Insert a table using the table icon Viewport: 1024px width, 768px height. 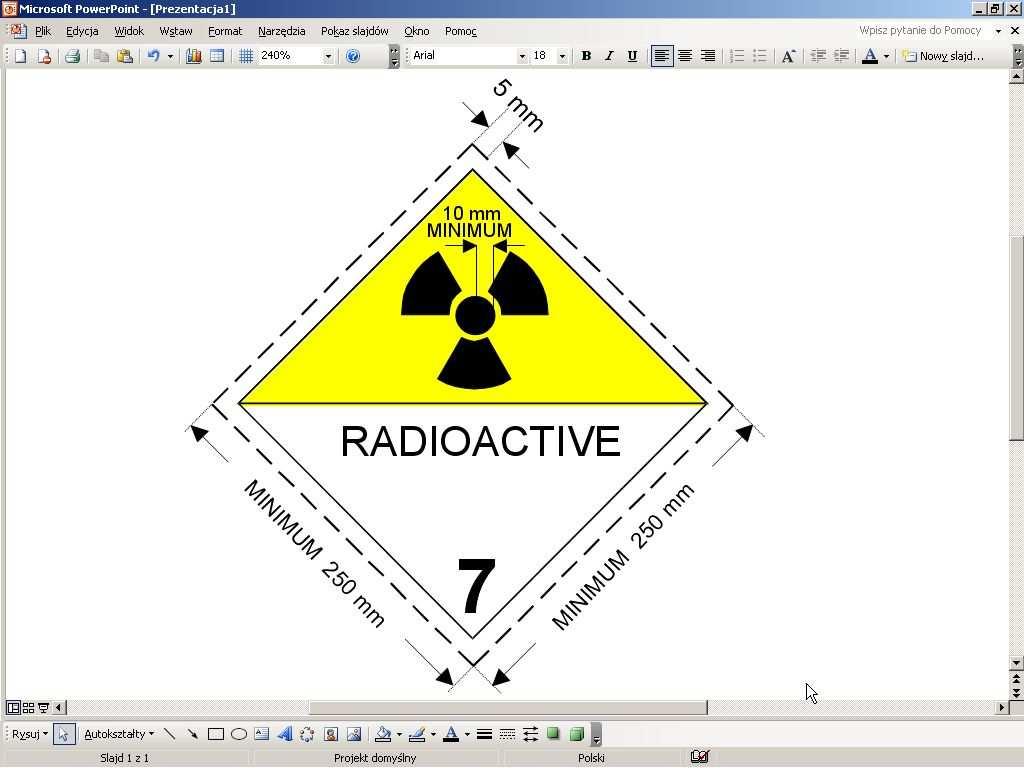pos(217,56)
